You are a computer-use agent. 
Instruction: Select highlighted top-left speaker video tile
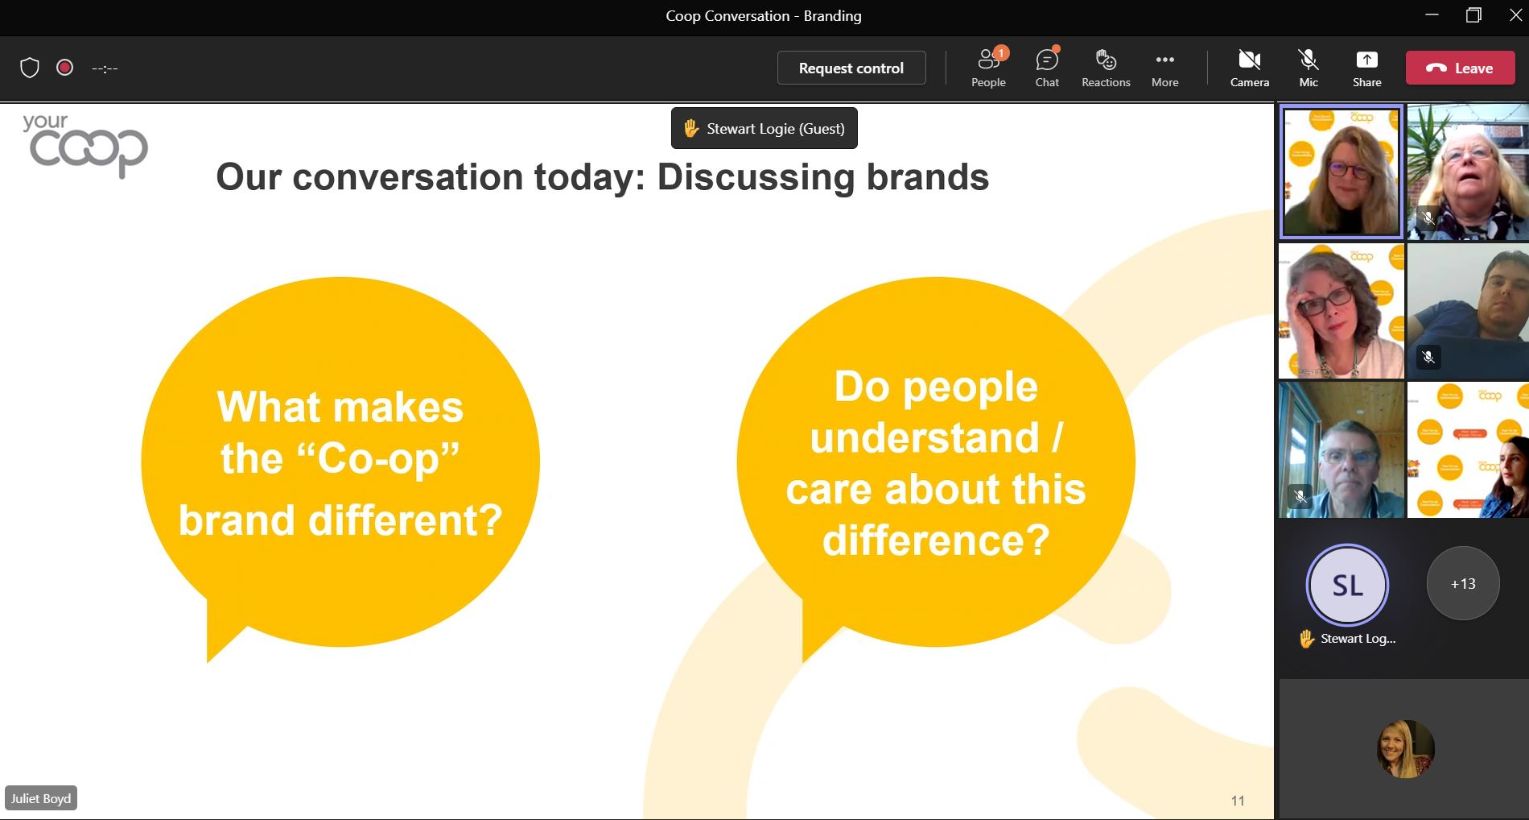[1341, 172]
